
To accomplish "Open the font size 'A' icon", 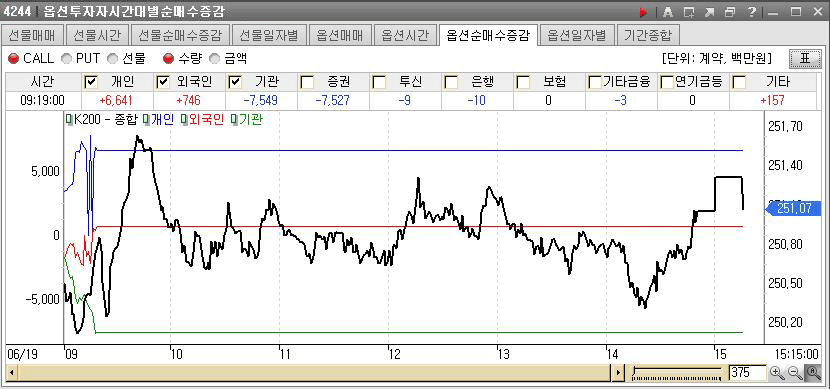I will point(667,12).
